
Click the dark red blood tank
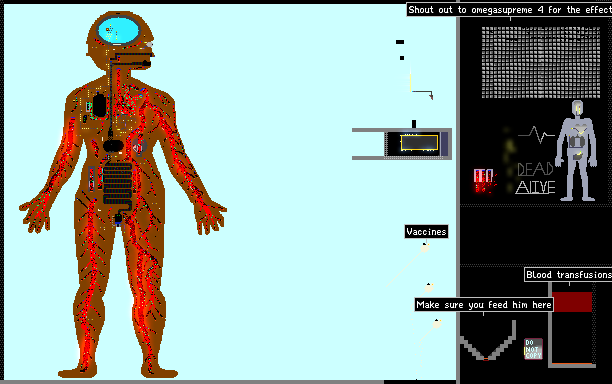pos(572,302)
